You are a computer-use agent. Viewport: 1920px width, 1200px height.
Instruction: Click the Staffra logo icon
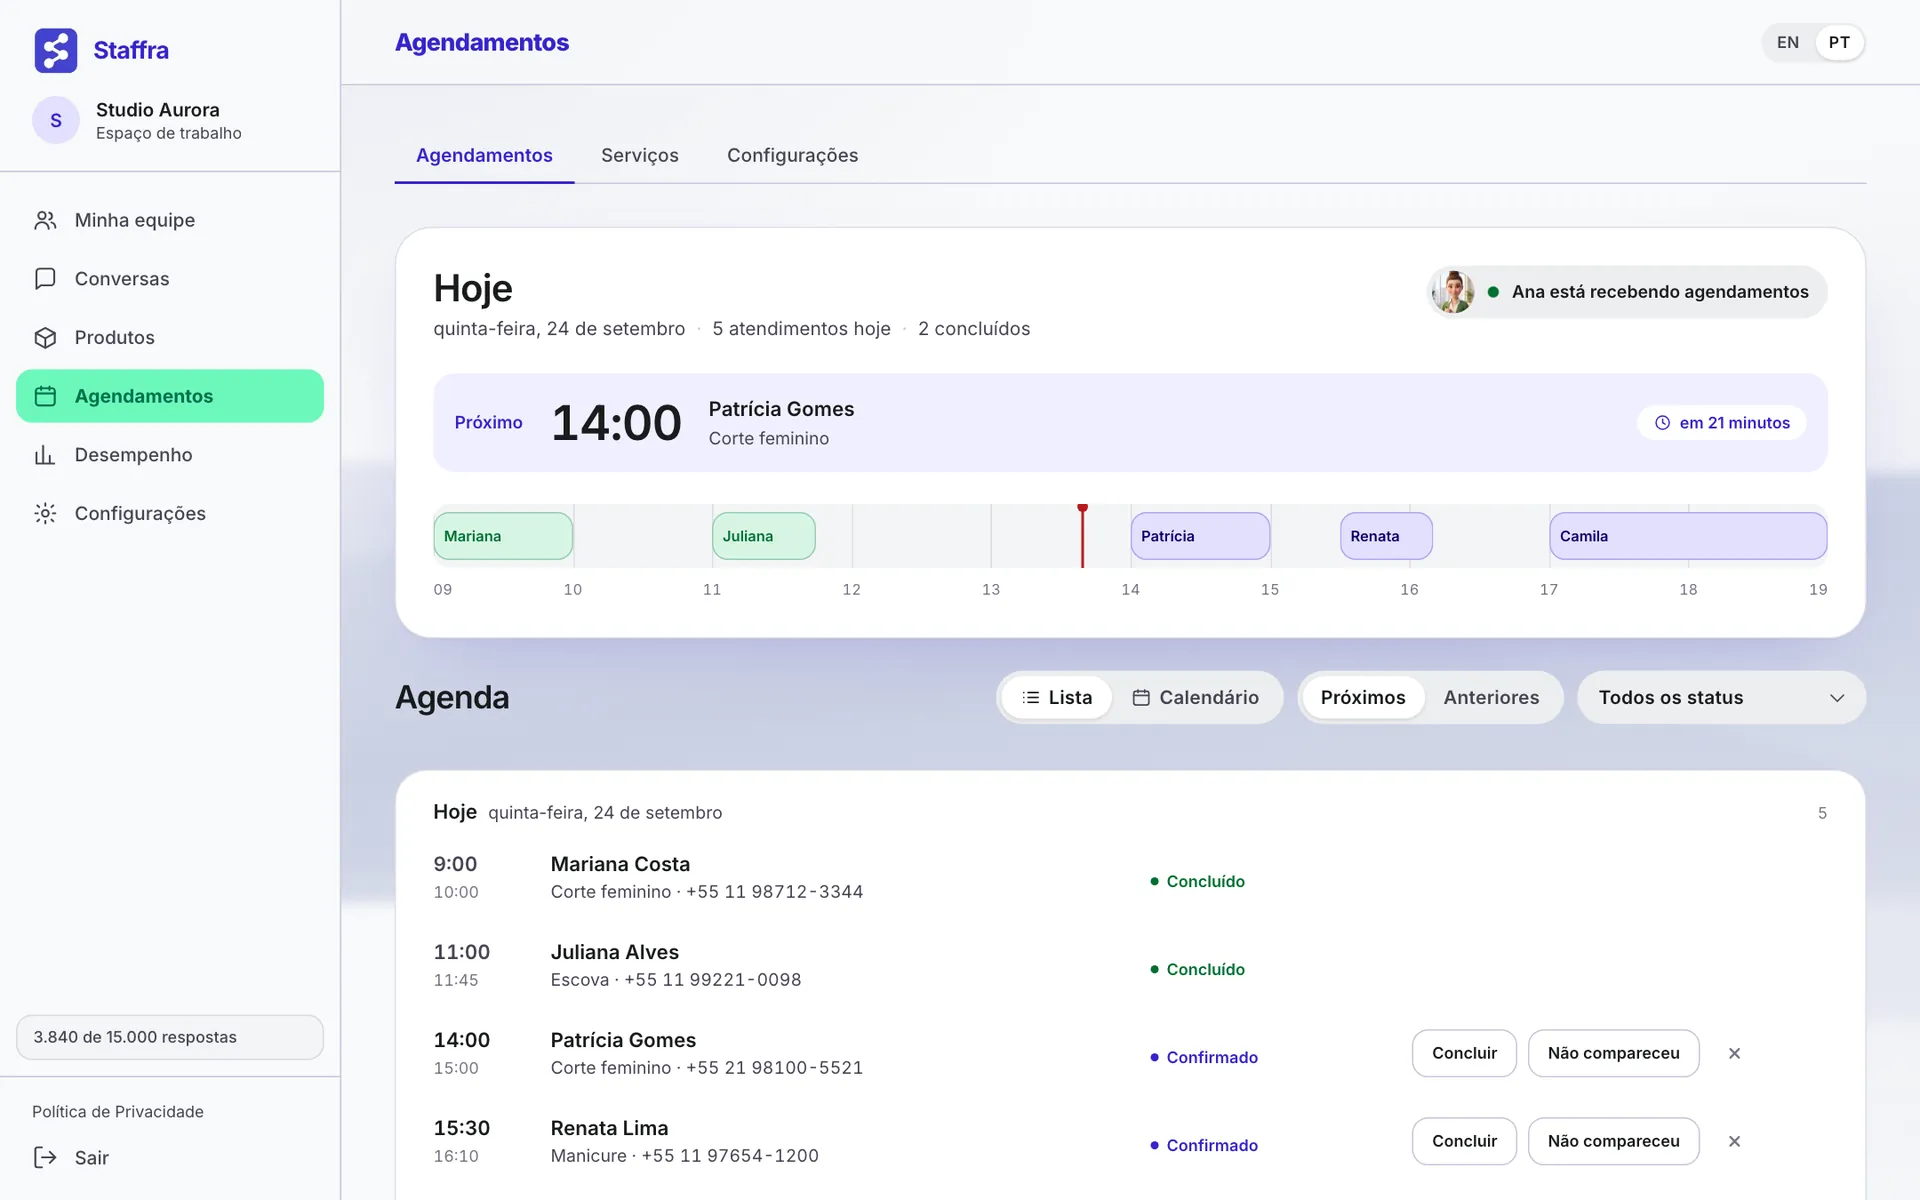tap(56, 50)
